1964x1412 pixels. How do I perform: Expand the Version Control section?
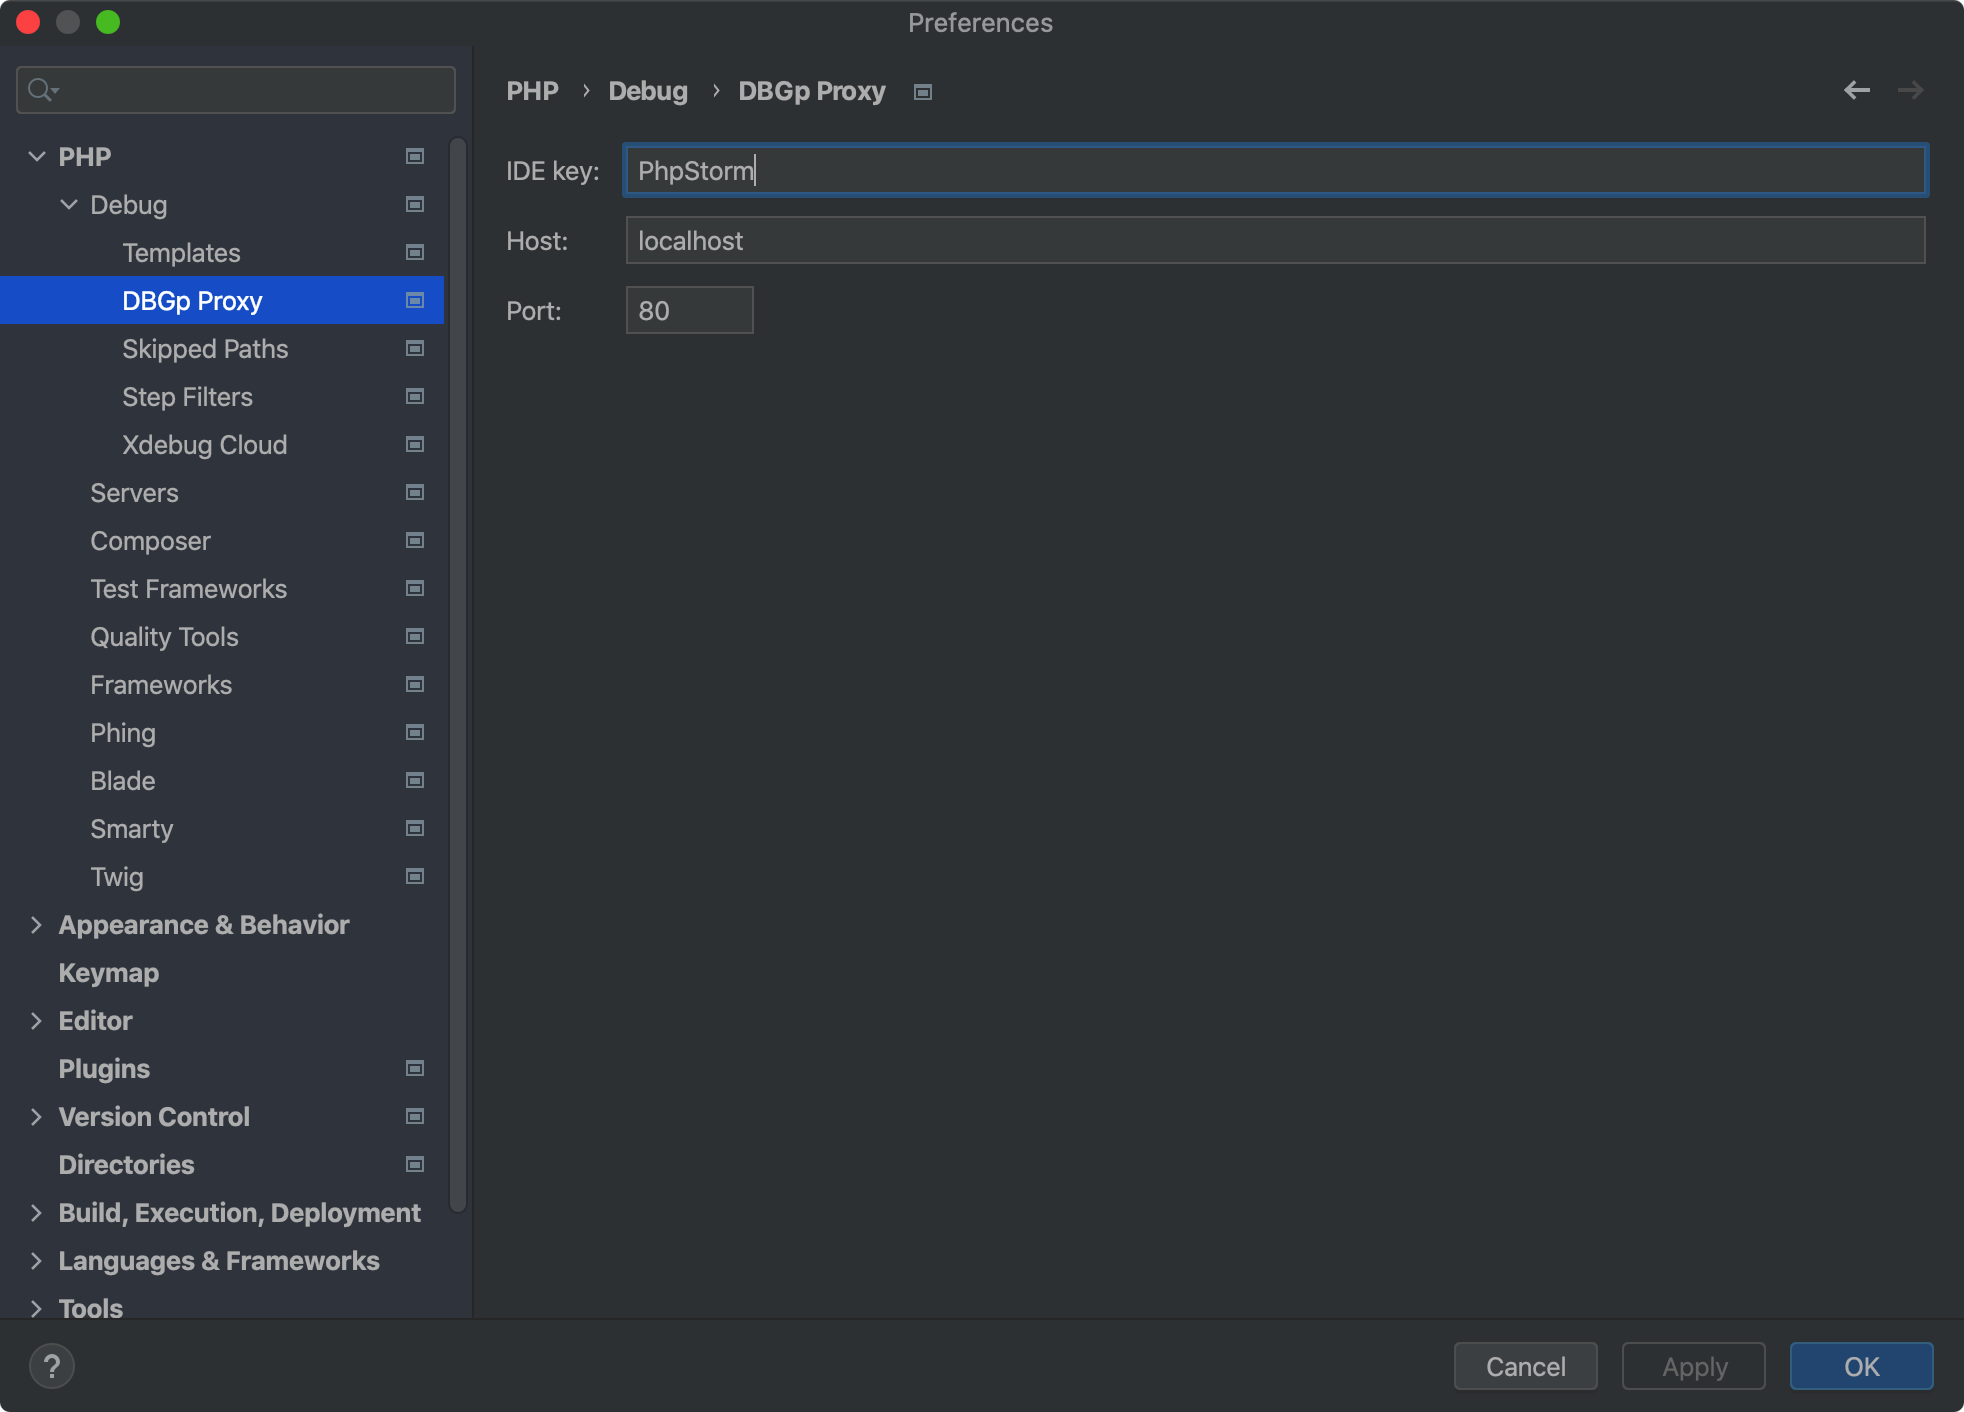pos(36,1116)
